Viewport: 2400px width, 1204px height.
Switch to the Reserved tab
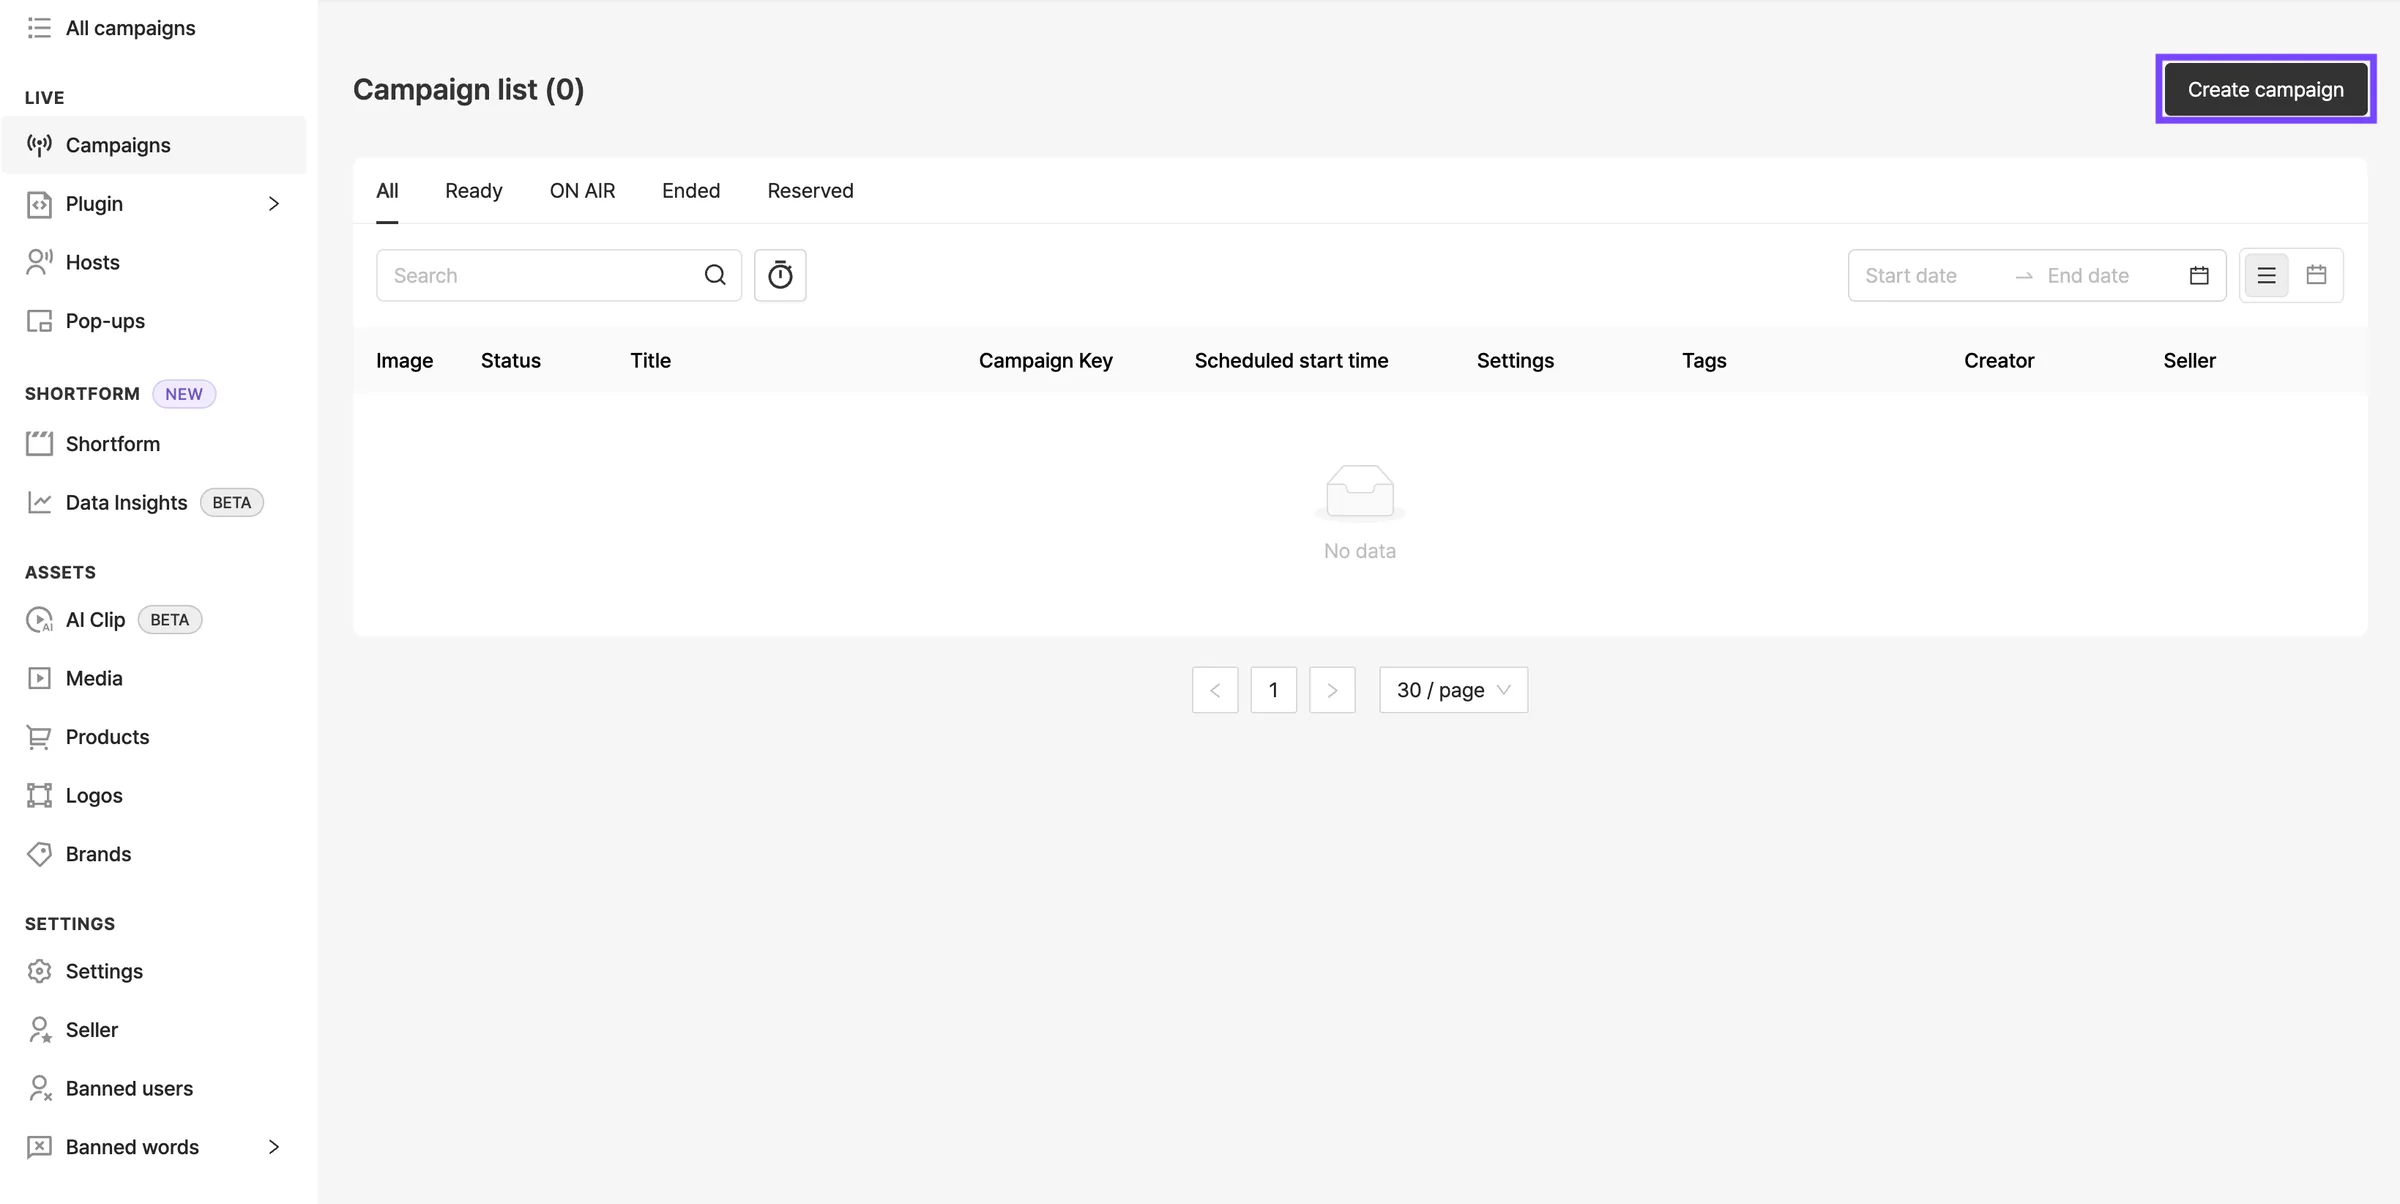tap(810, 191)
